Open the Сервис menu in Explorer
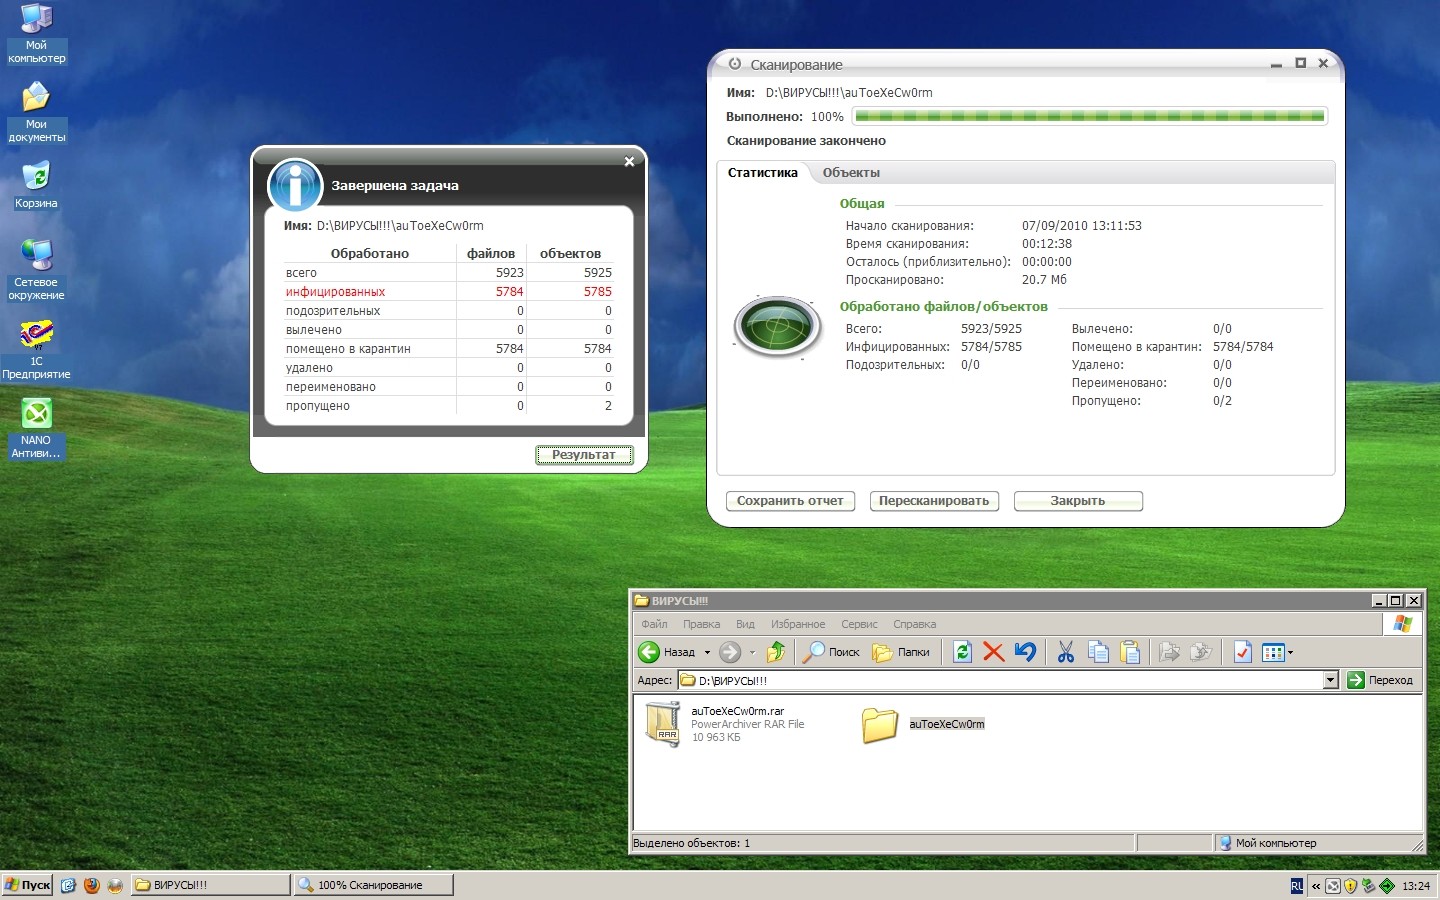This screenshot has height=900, width=1440. coord(859,624)
